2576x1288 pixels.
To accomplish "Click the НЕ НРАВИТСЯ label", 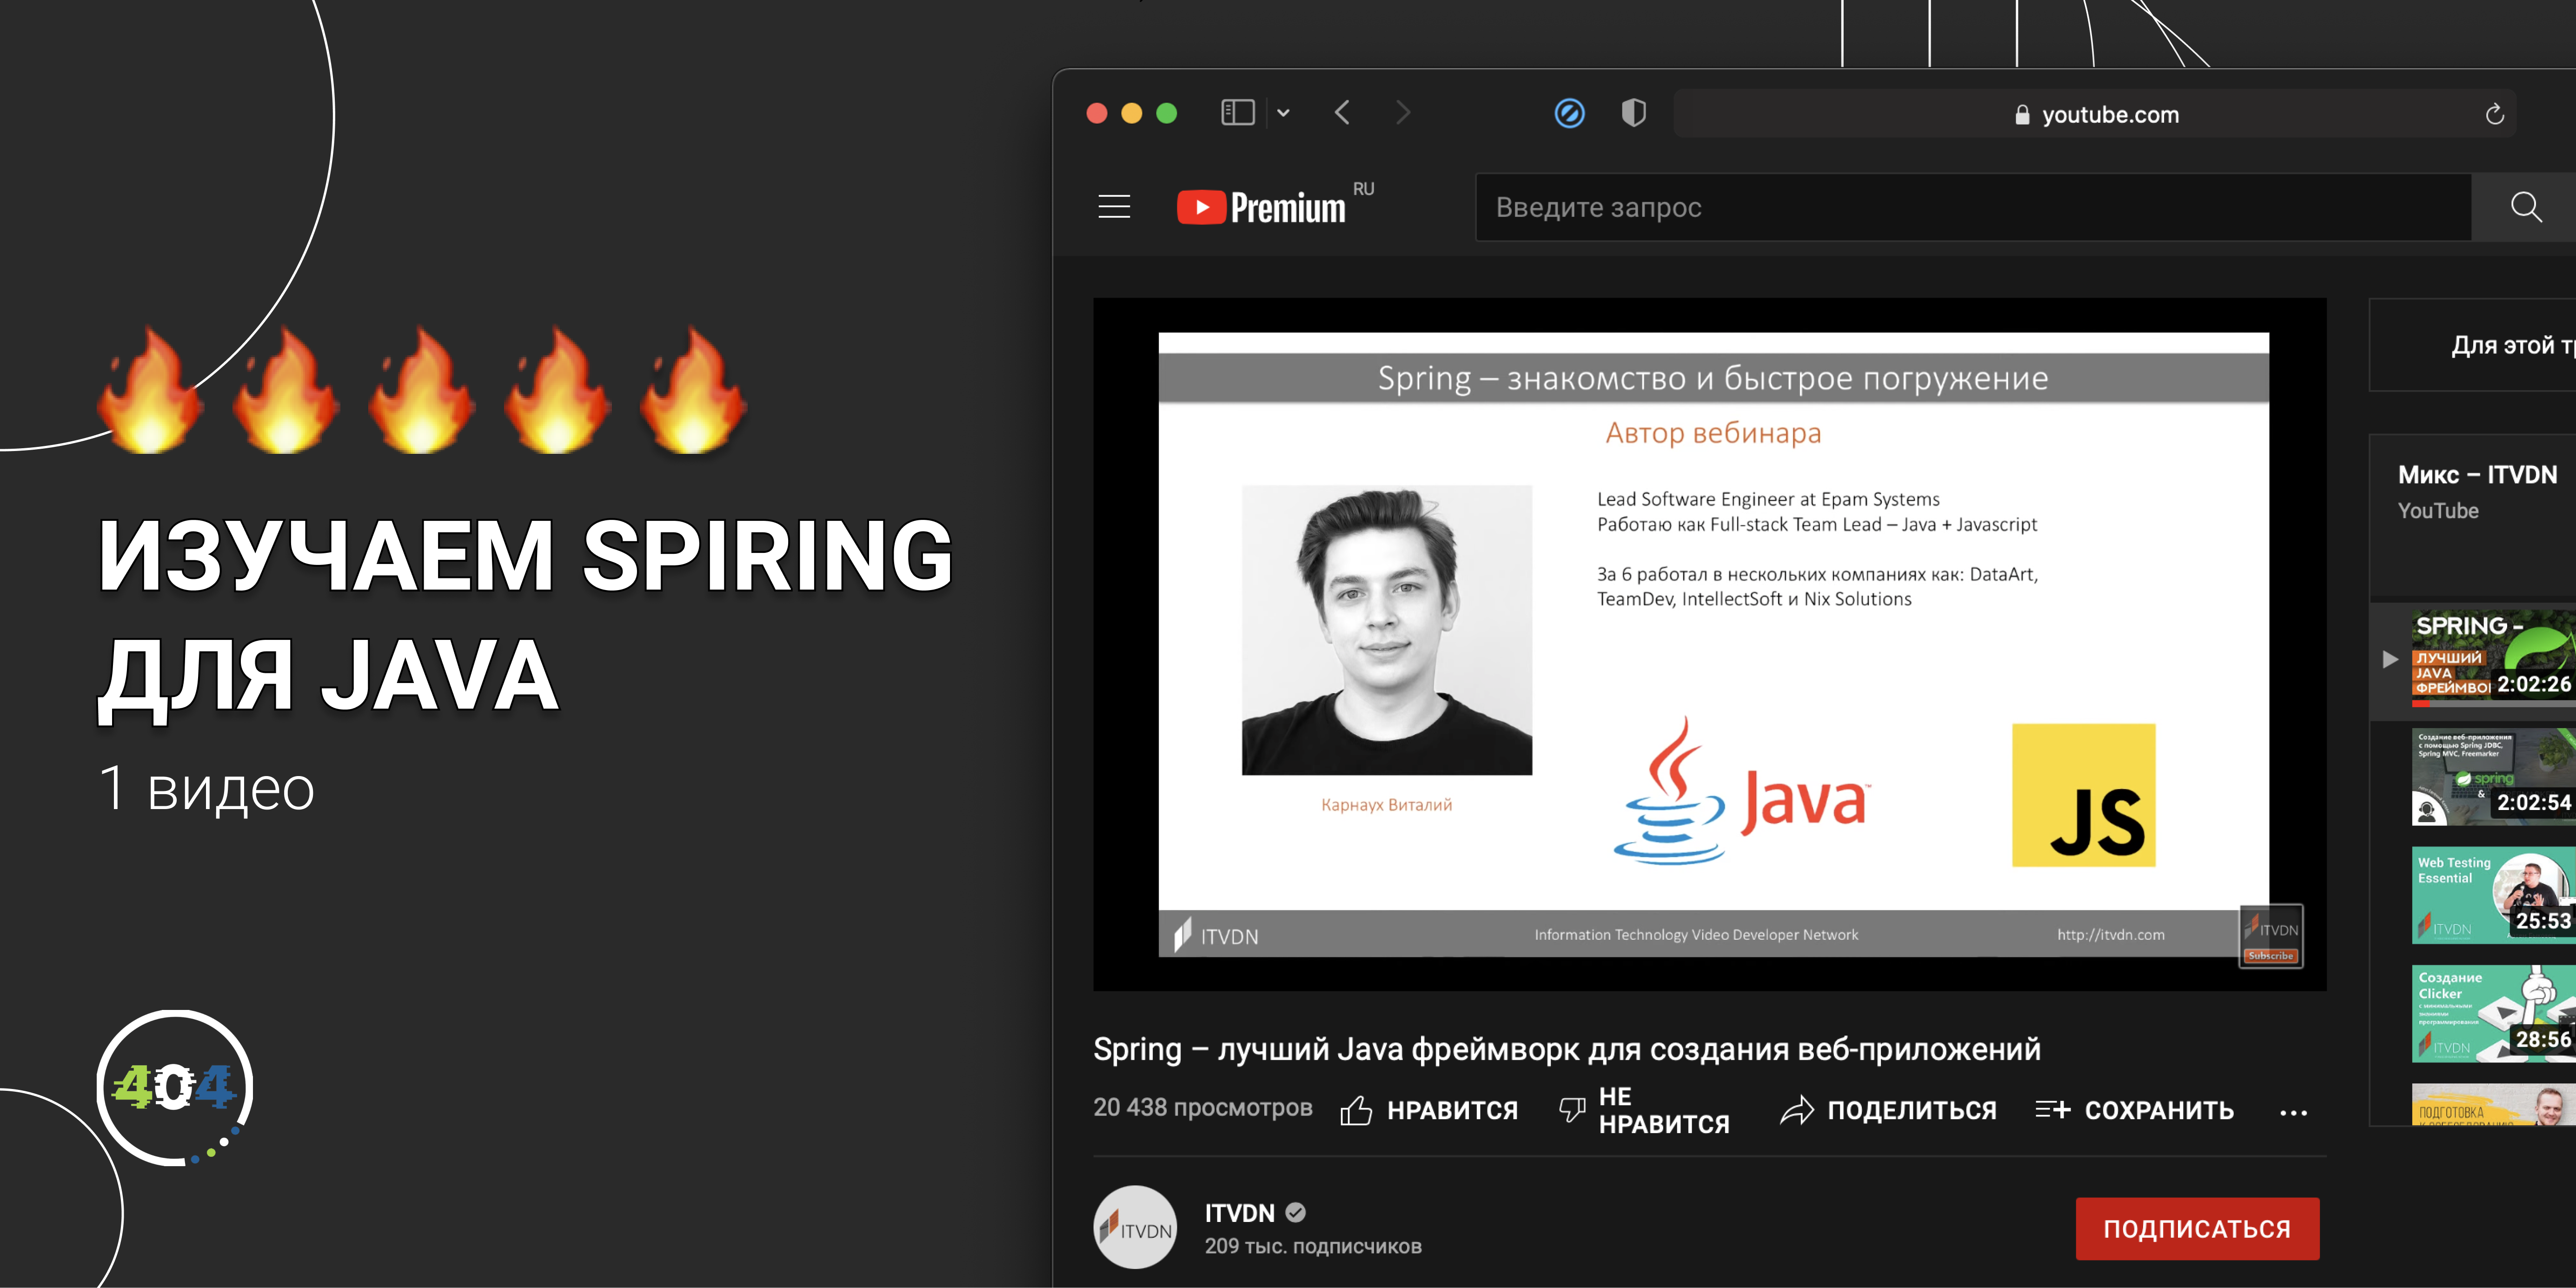I will point(1664,1110).
